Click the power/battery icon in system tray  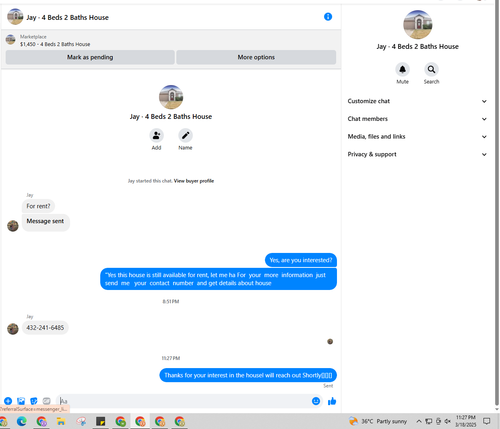(438, 421)
